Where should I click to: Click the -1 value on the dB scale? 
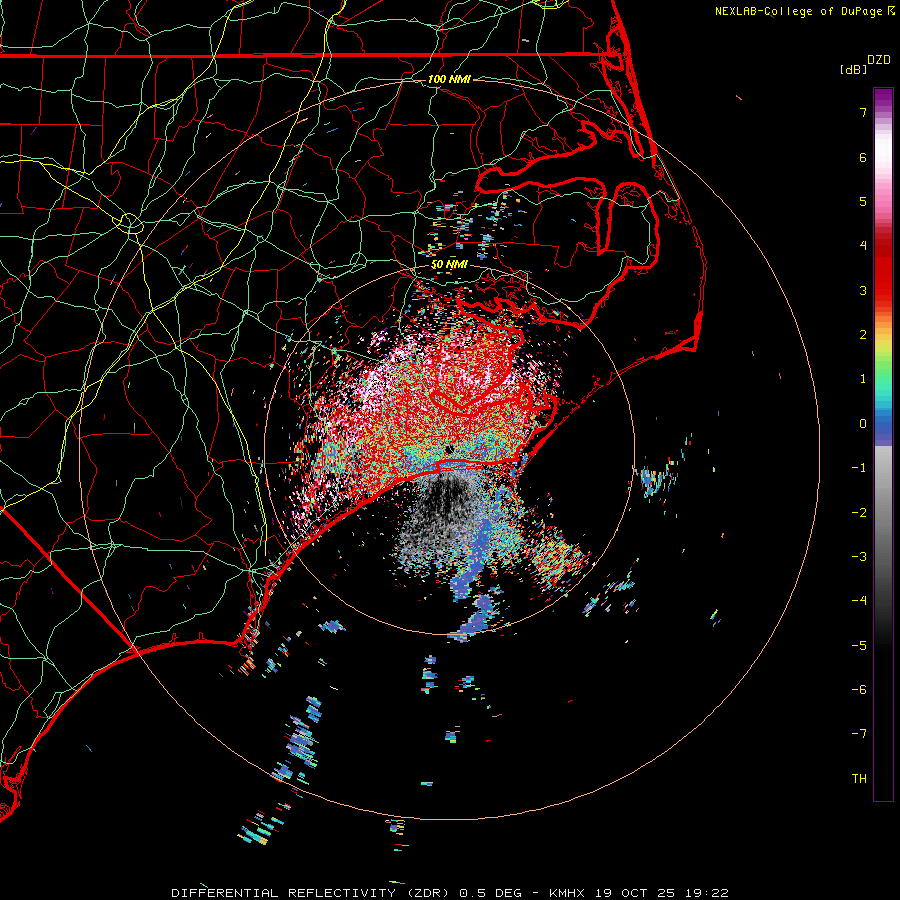[x=859, y=468]
